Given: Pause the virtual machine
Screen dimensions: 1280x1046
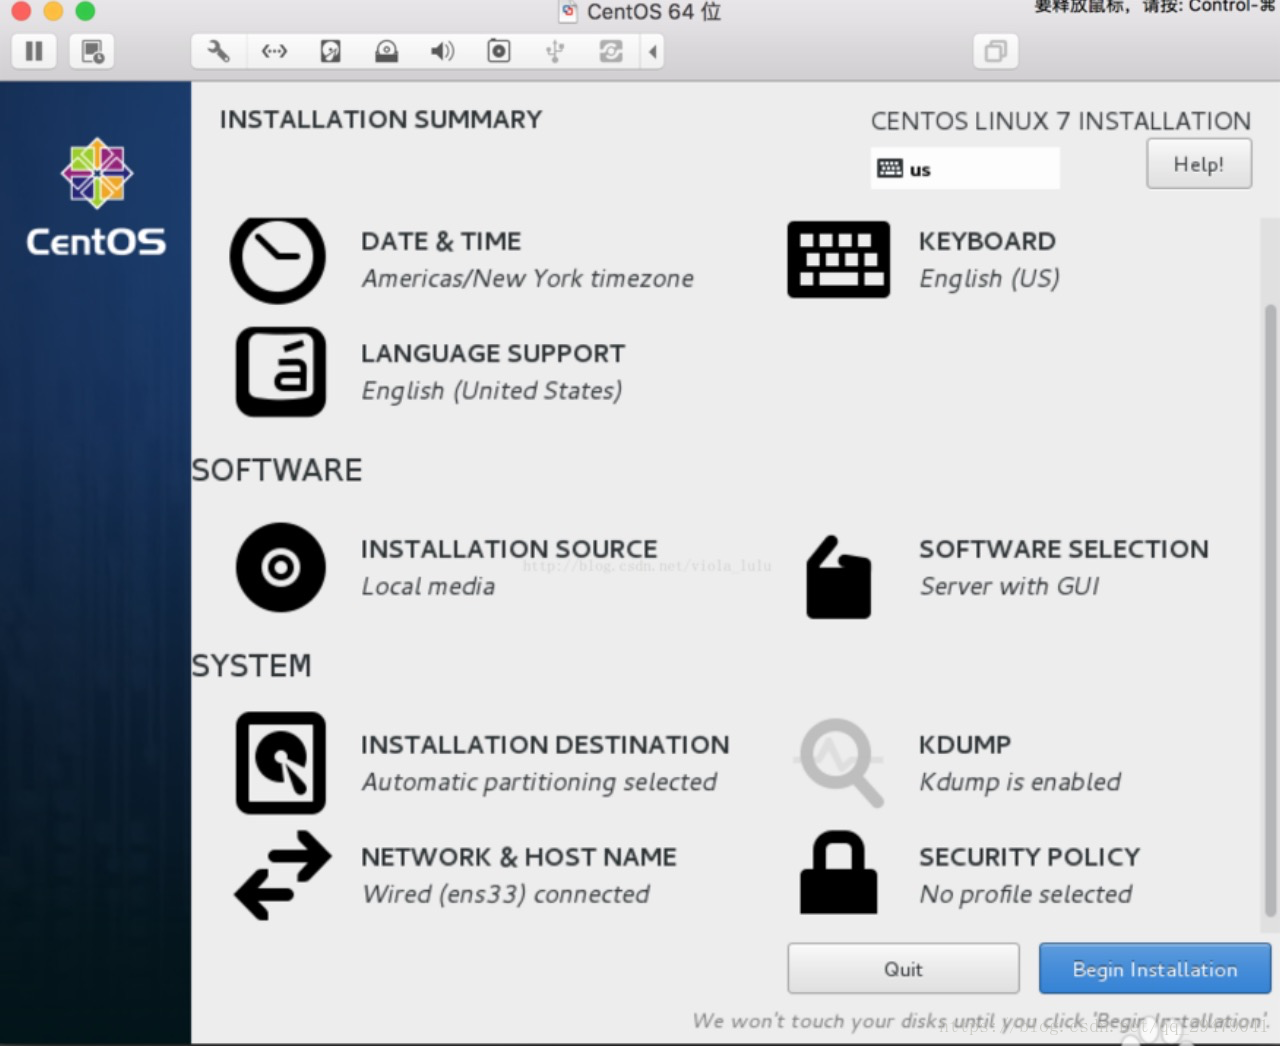Looking at the screenshot, I should [34, 51].
